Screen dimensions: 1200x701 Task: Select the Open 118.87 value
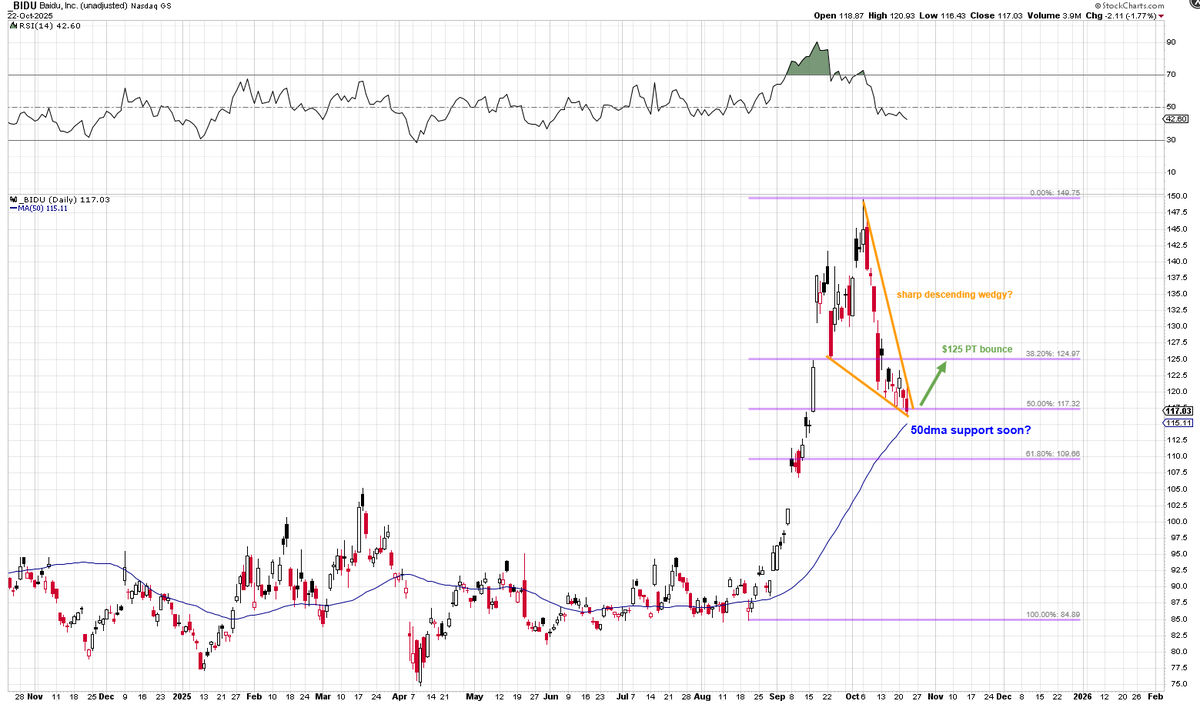[x=838, y=16]
